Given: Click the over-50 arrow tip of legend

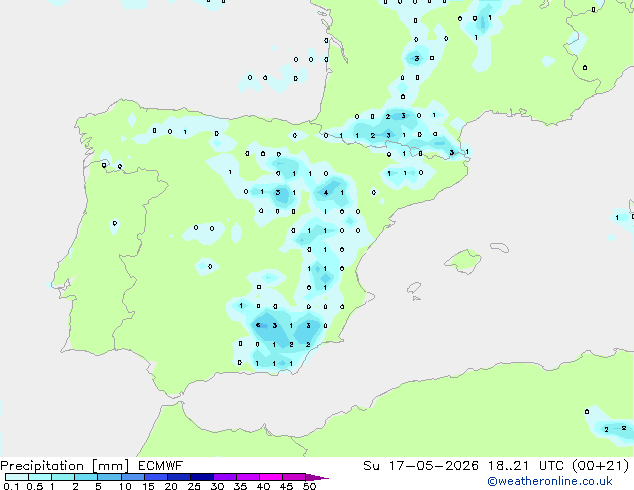Looking at the screenshot, I should click(x=317, y=477).
